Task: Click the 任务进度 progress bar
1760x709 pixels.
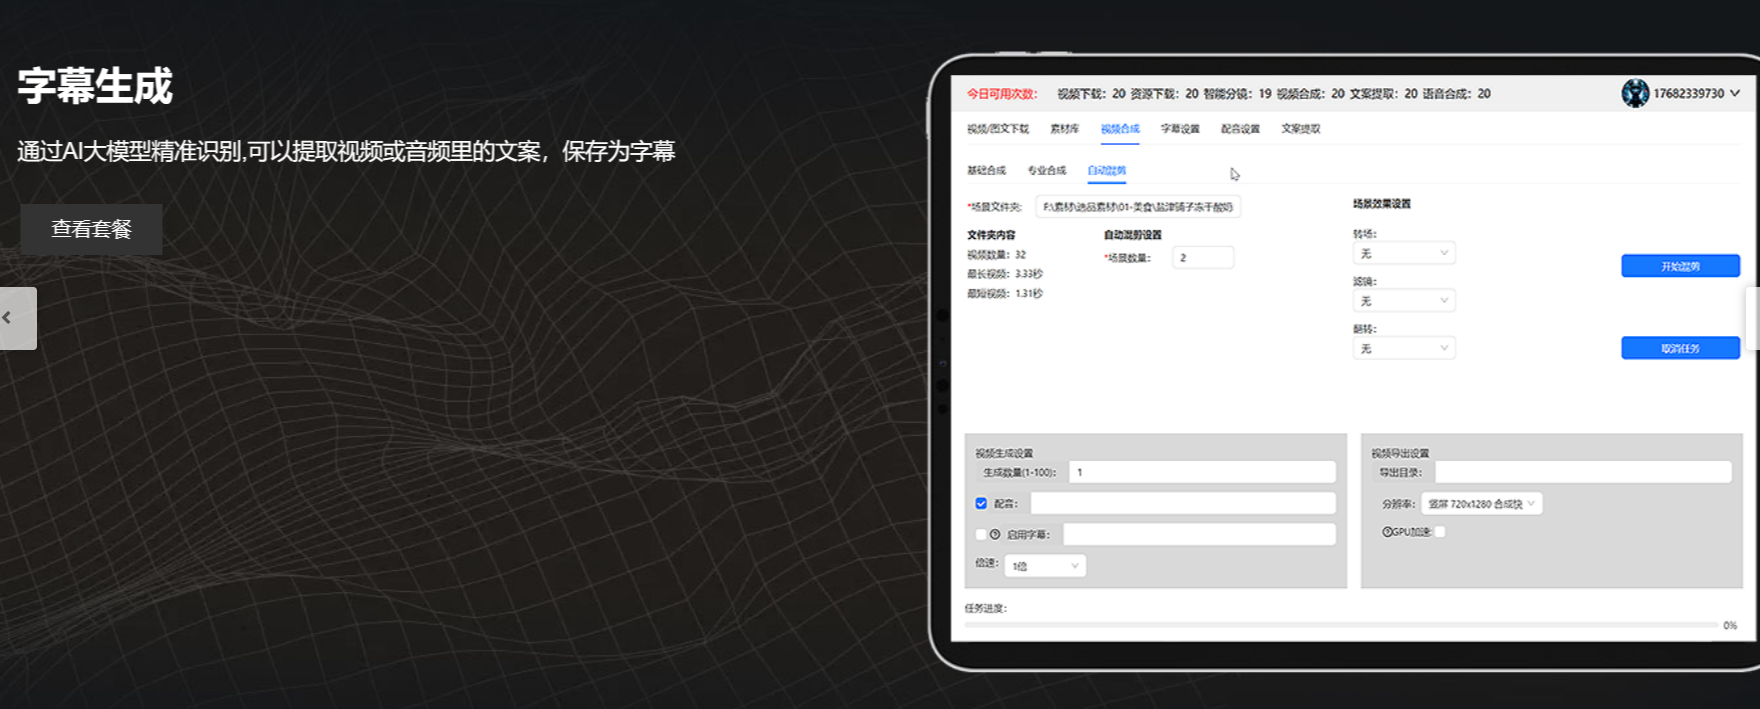Action: (1340, 625)
